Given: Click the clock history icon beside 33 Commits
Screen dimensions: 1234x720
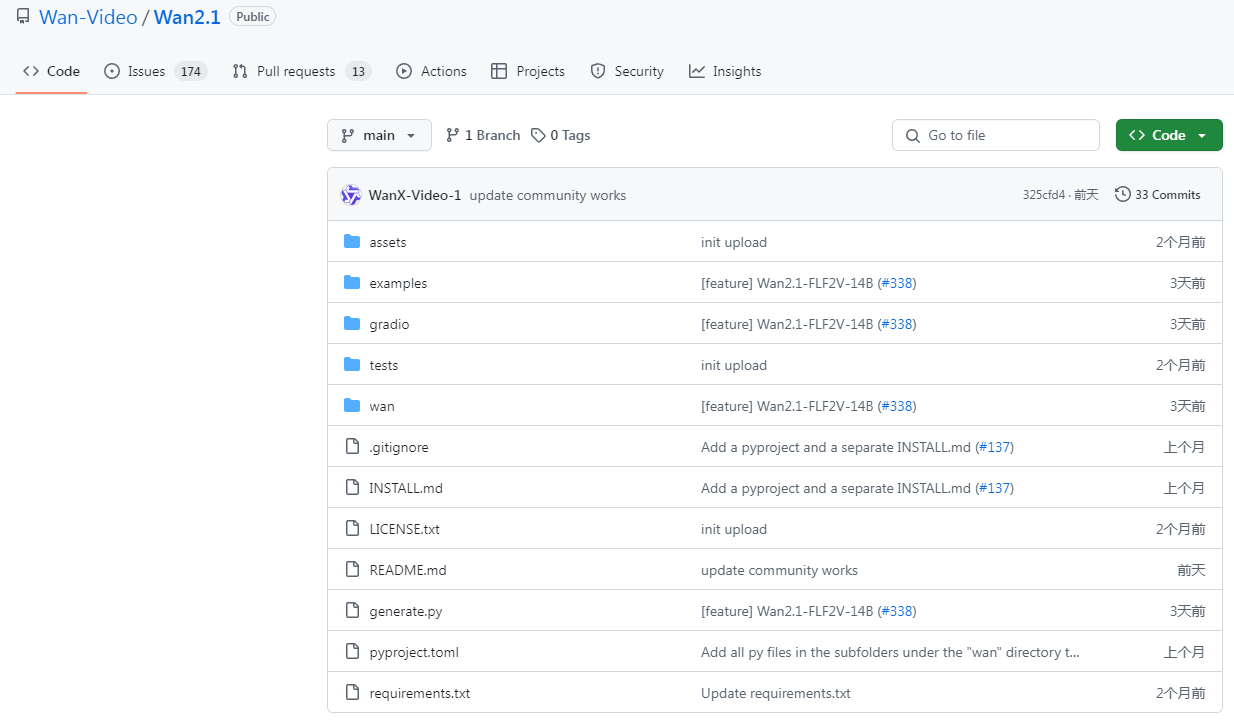Looking at the screenshot, I should coord(1123,195).
